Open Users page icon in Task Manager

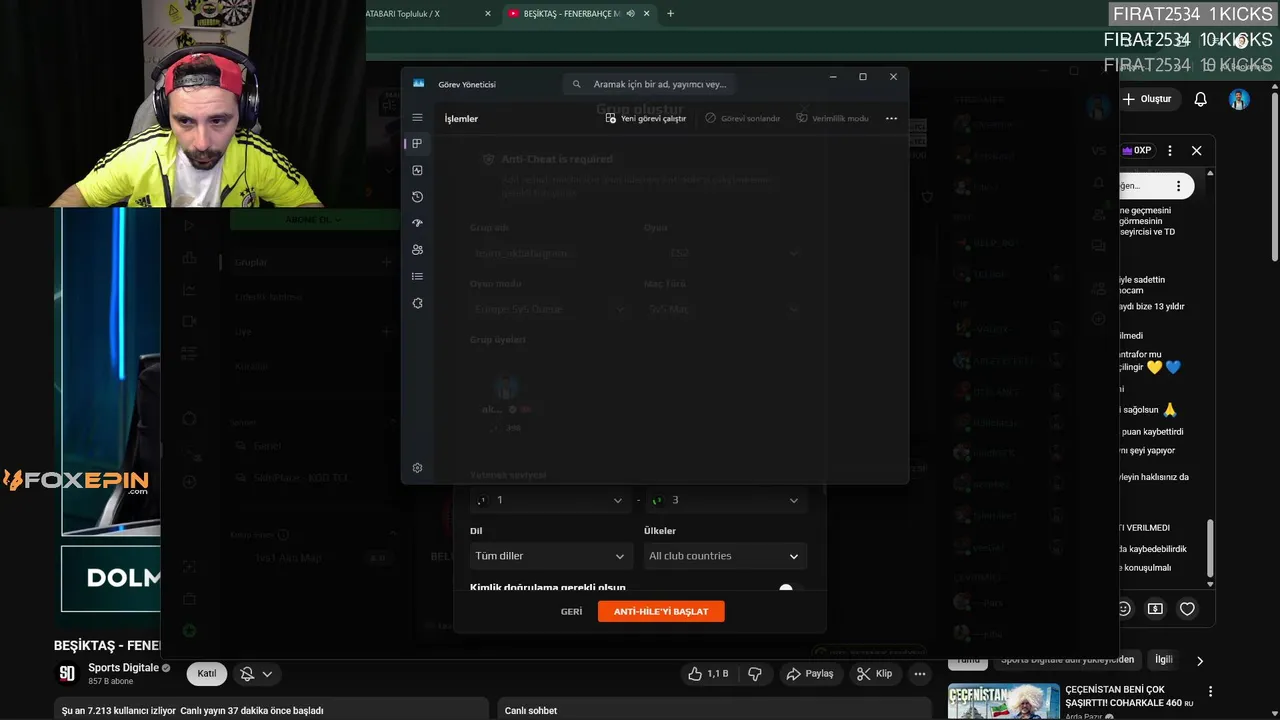pos(418,250)
